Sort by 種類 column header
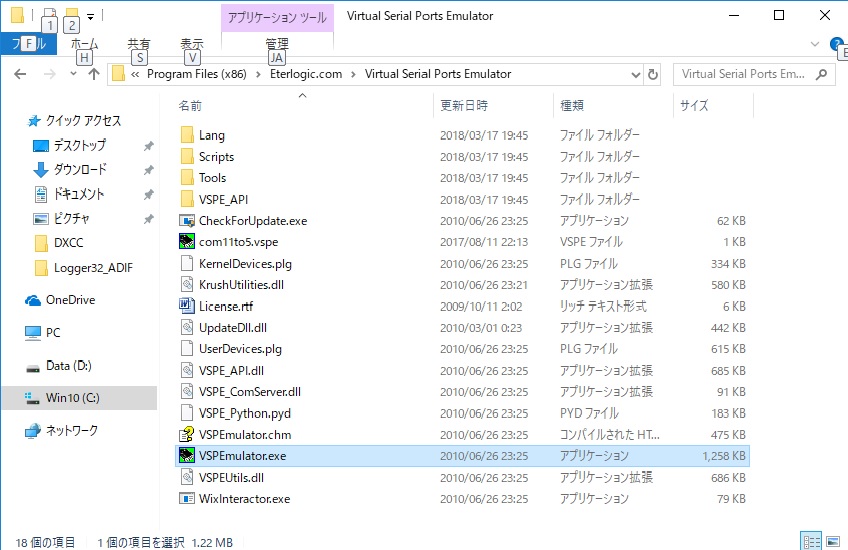This screenshot has height=550, width=848. pos(613,105)
